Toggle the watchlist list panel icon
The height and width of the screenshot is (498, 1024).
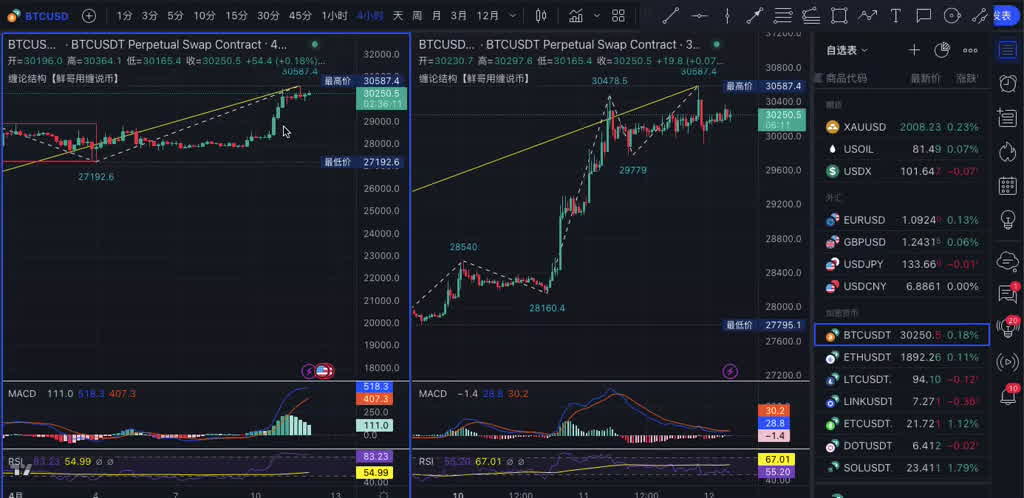pos(1007,50)
